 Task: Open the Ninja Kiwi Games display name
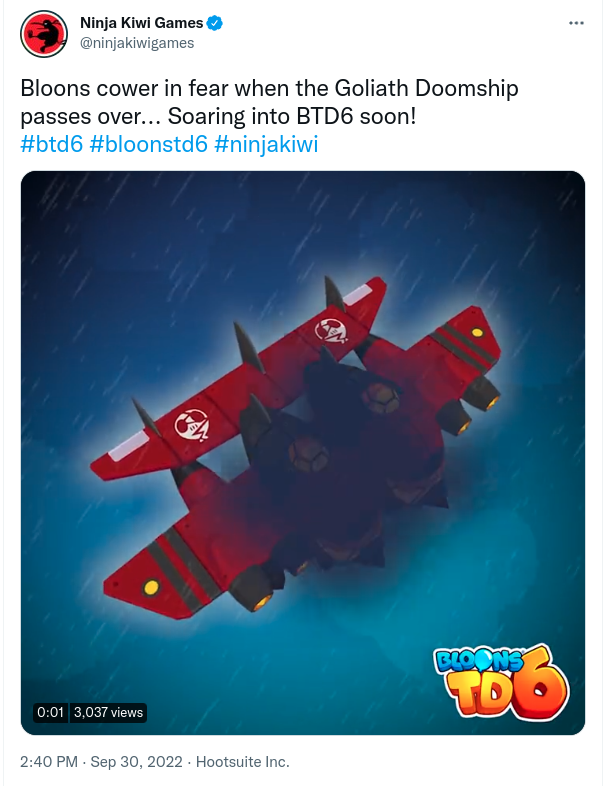pos(141,23)
